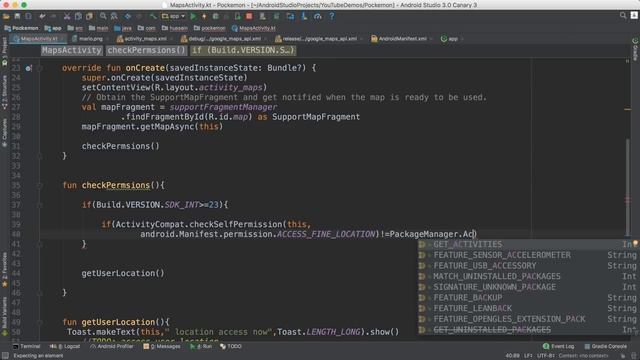
Task: Click the if (Build.VERSION.S…) breadcrumb
Action: pos(242,50)
